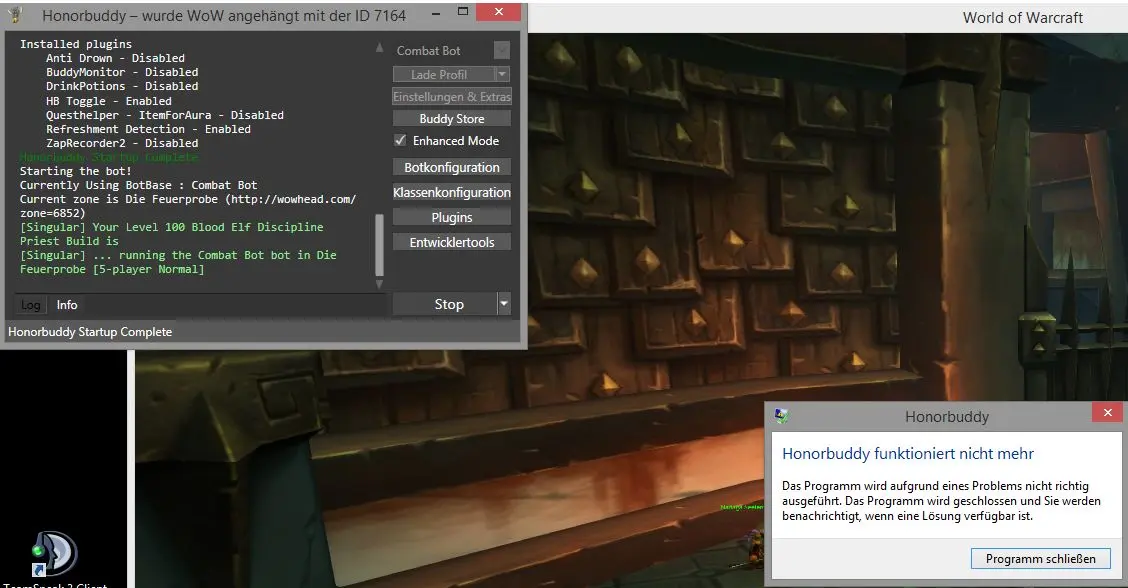
Task: Click the 'Anti Drown - Disabled' log line
Action: click(115, 58)
